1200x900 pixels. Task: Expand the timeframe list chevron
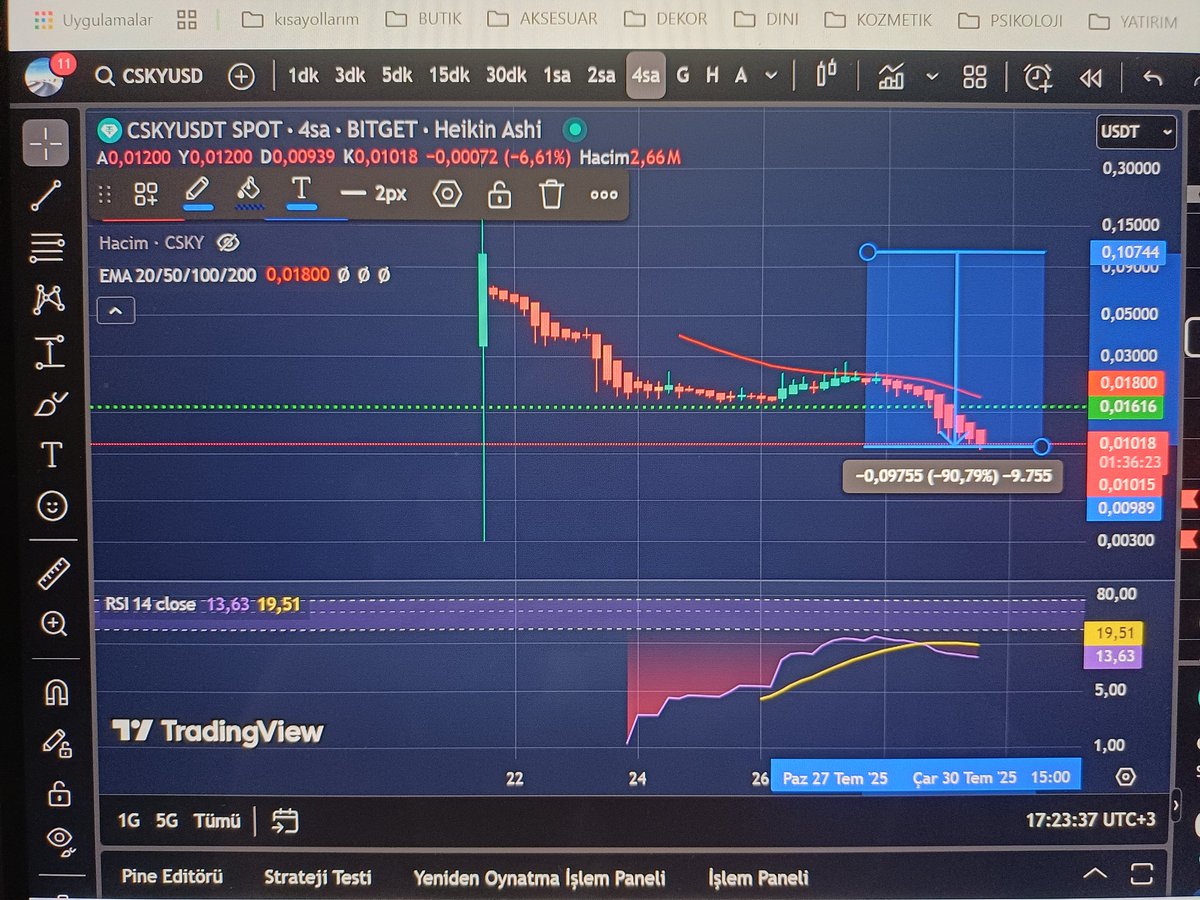[x=771, y=76]
